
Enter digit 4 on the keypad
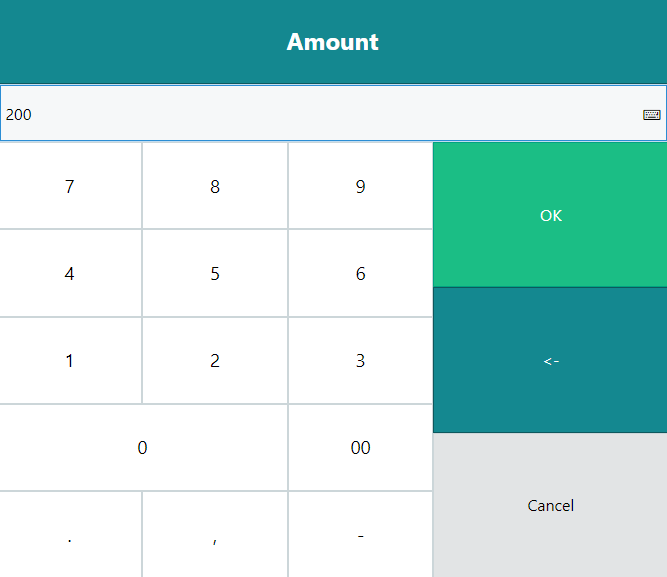[69, 274]
